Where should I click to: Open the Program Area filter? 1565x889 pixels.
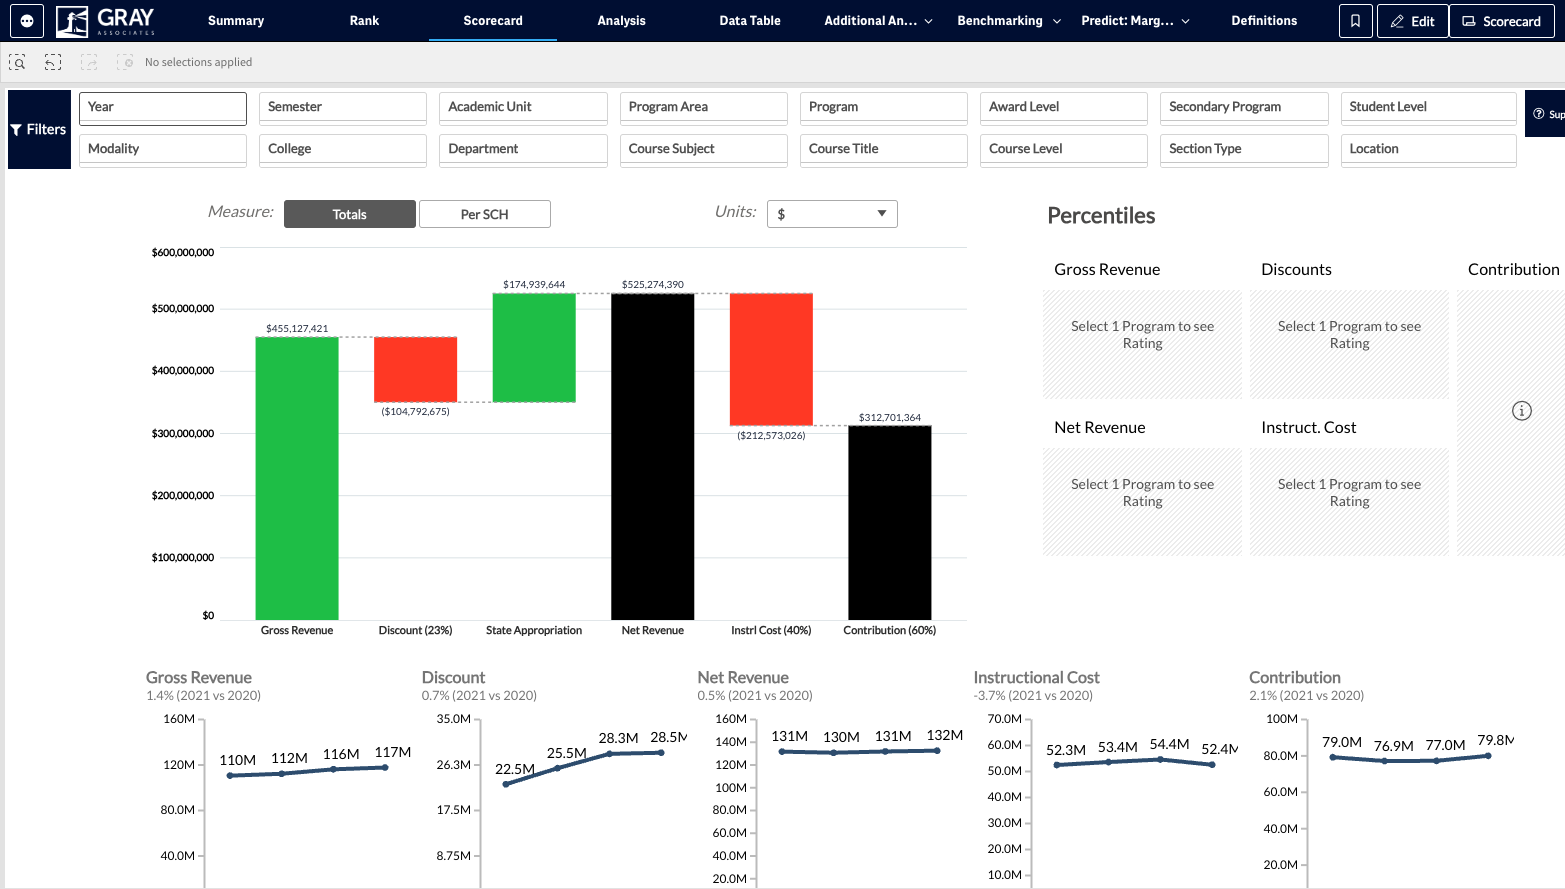[x=704, y=108]
